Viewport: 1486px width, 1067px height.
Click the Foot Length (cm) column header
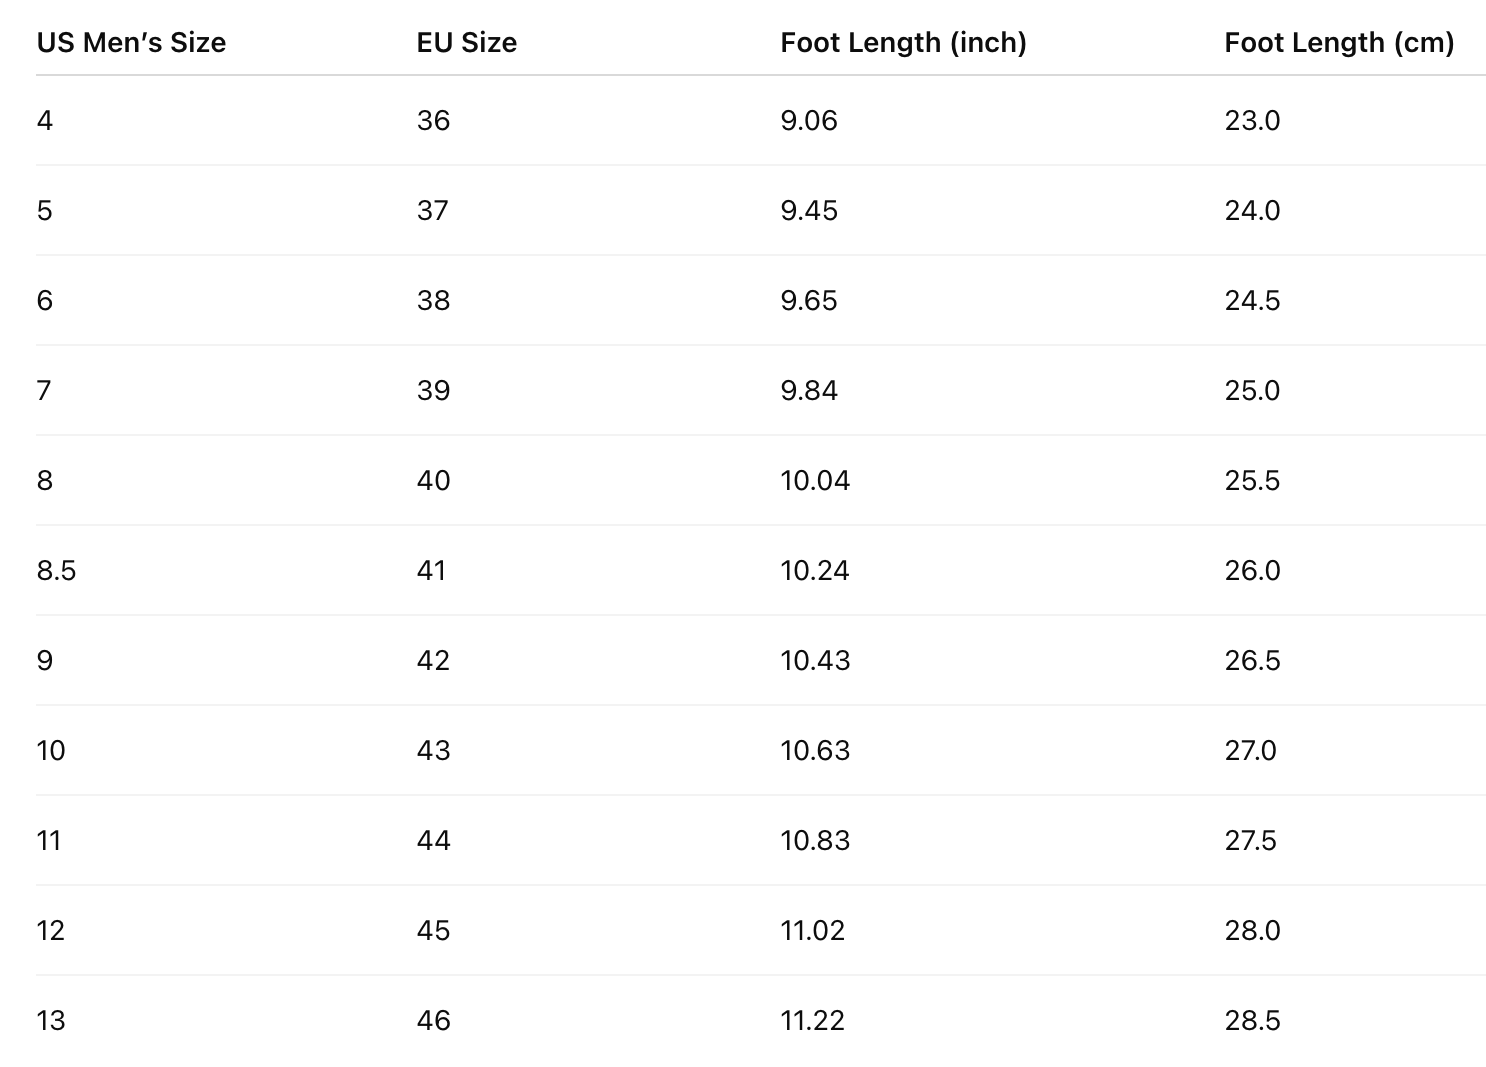(x=1339, y=43)
